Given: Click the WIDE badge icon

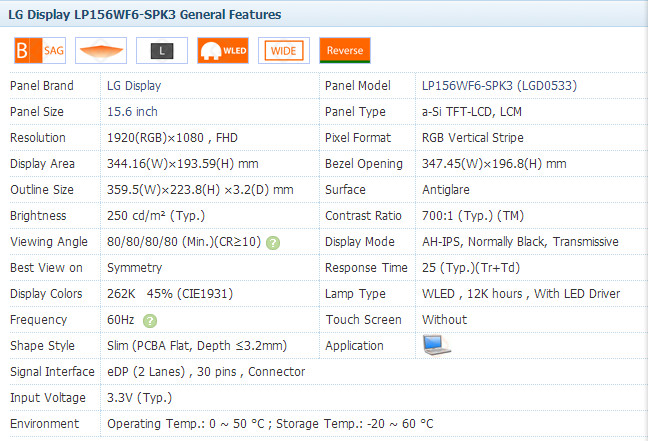Looking at the screenshot, I should coord(284,50).
